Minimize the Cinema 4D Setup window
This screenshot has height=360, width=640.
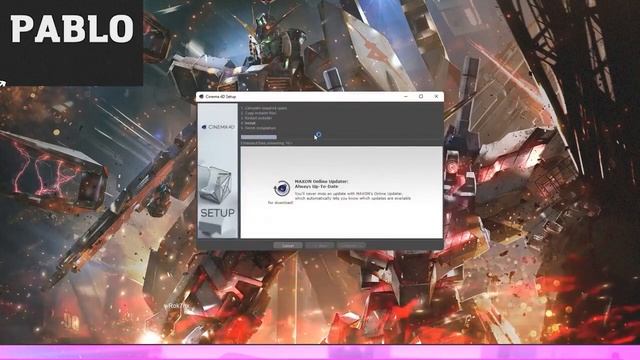(x=406, y=97)
